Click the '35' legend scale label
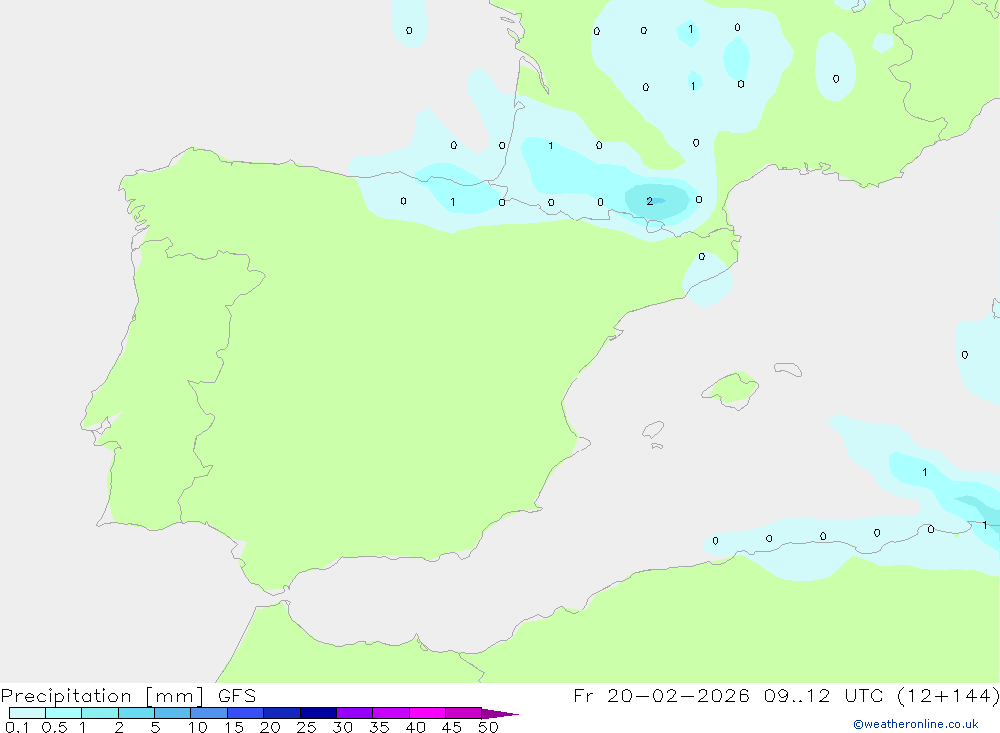Image resolution: width=1000 pixels, height=733 pixels. click(379, 727)
